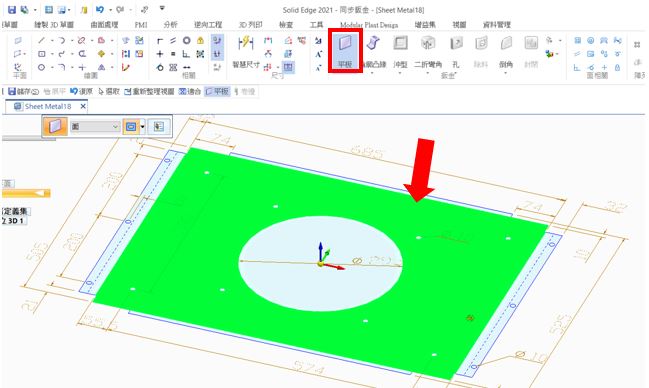Expand the dropdown arrow below 倒角
Viewport: 649px width, 388px height.
[x=506, y=73]
